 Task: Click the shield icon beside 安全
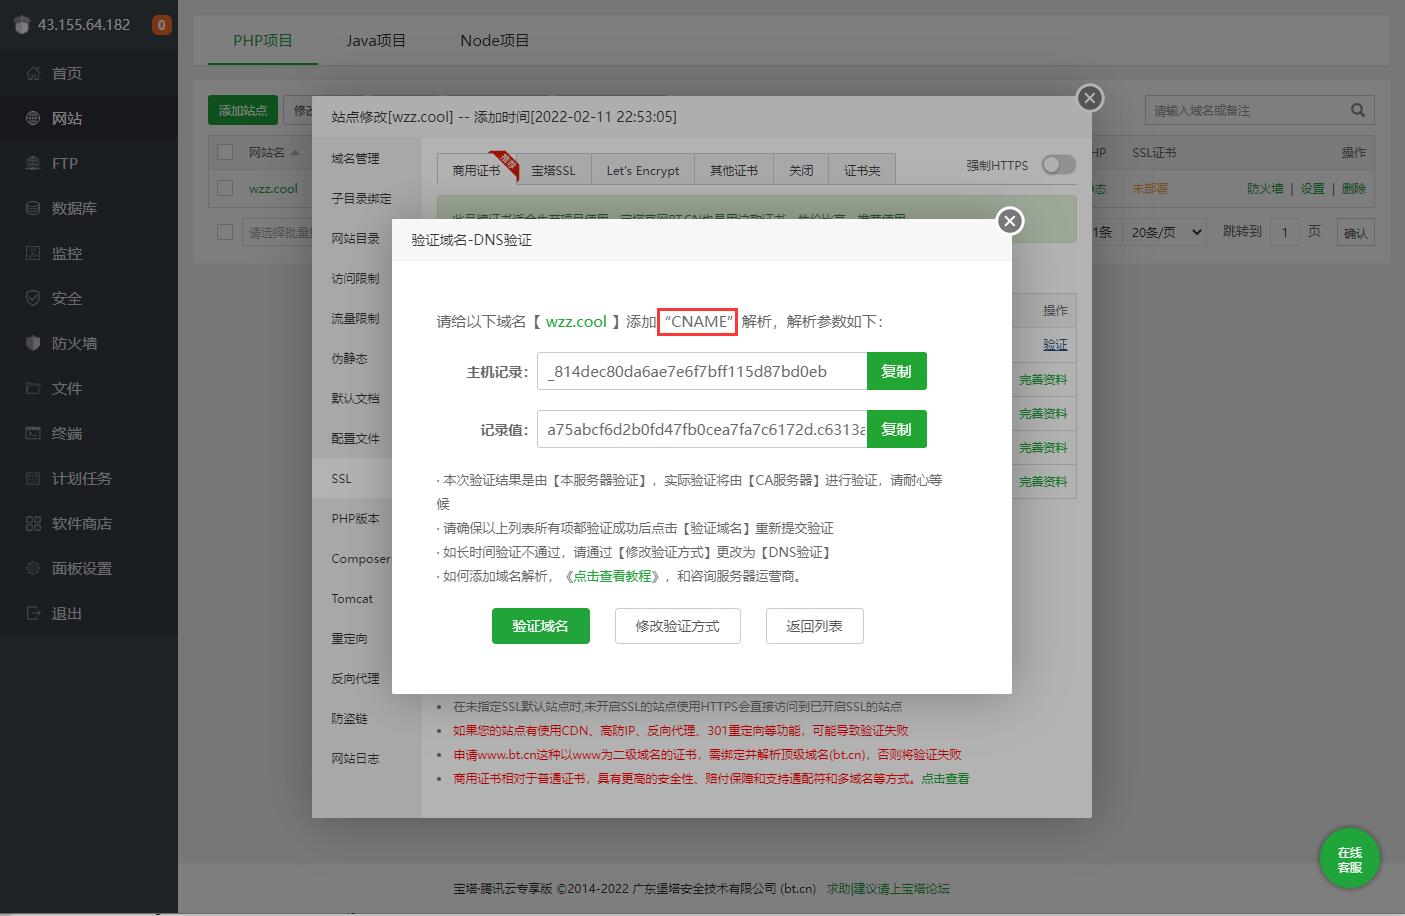point(33,298)
